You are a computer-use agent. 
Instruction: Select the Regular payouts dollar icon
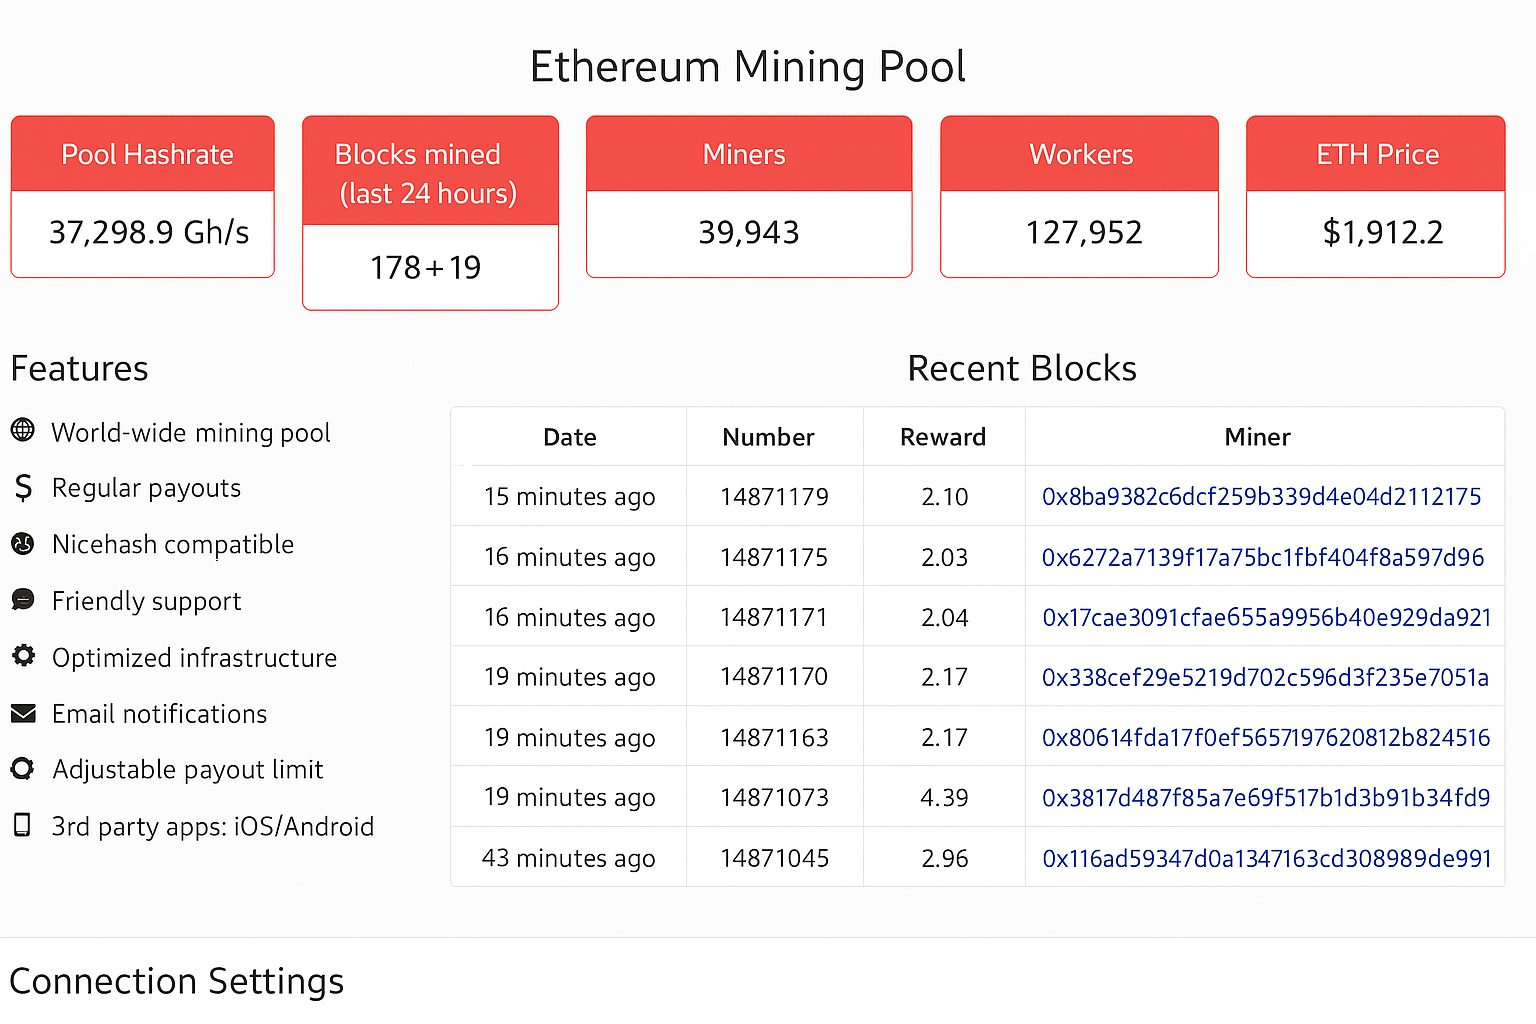[x=22, y=488]
